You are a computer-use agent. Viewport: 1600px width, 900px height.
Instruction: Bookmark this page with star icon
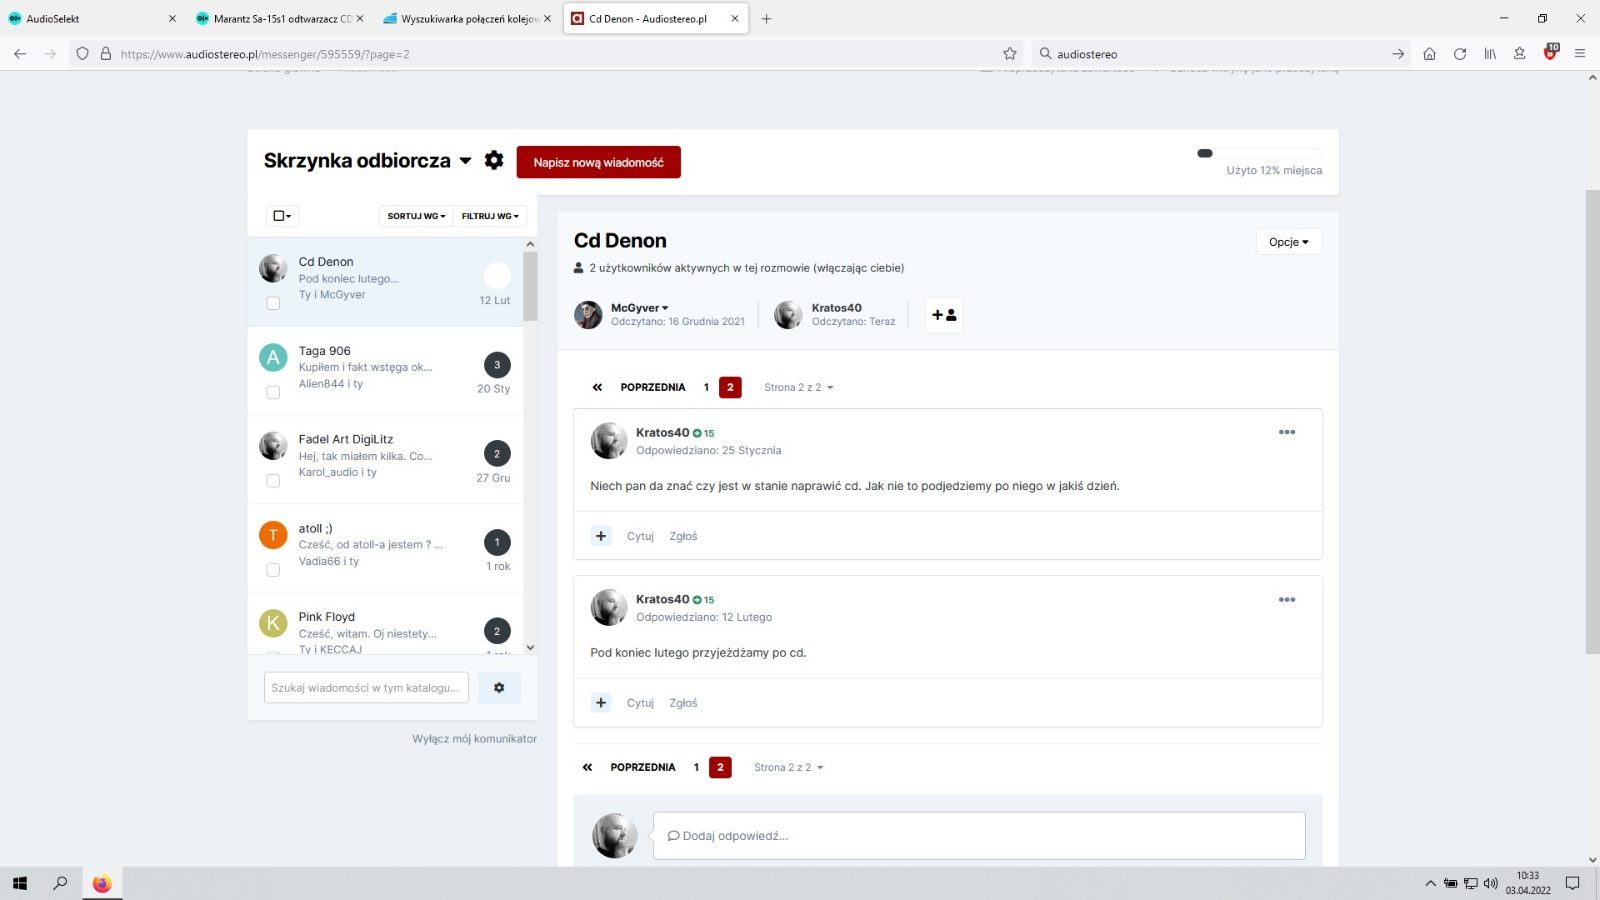(1010, 54)
